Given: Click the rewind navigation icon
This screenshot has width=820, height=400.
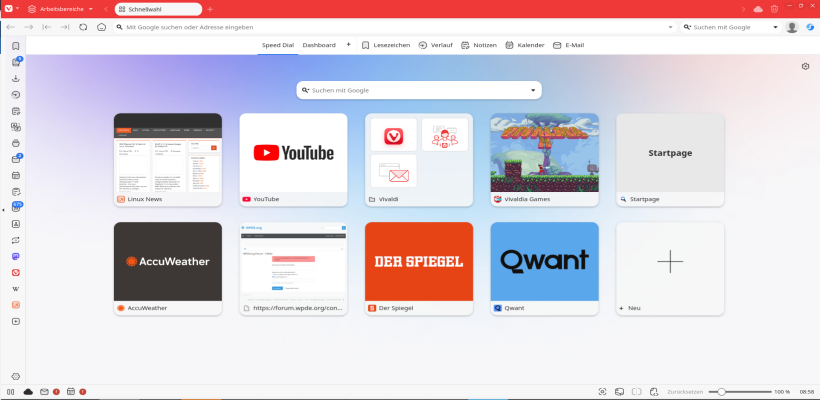Looking at the screenshot, I should 47,27.
